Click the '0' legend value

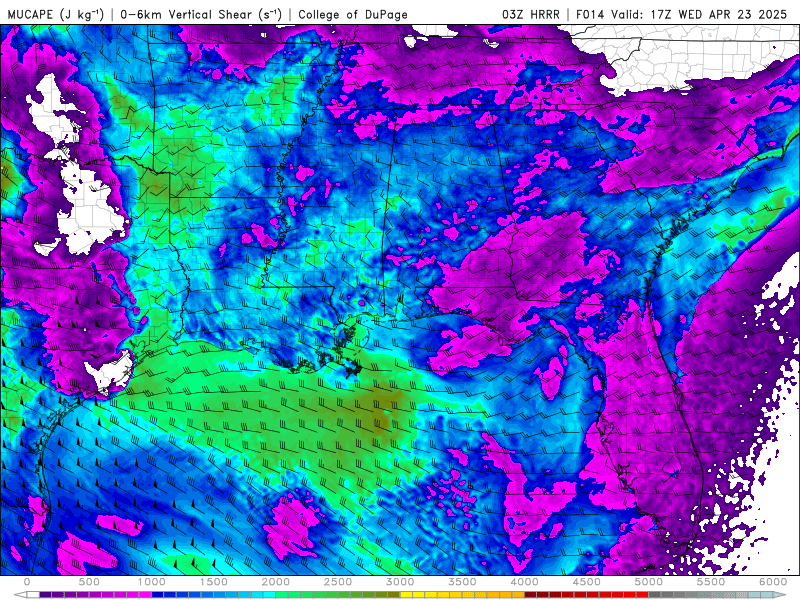click(x=27, y=582)
